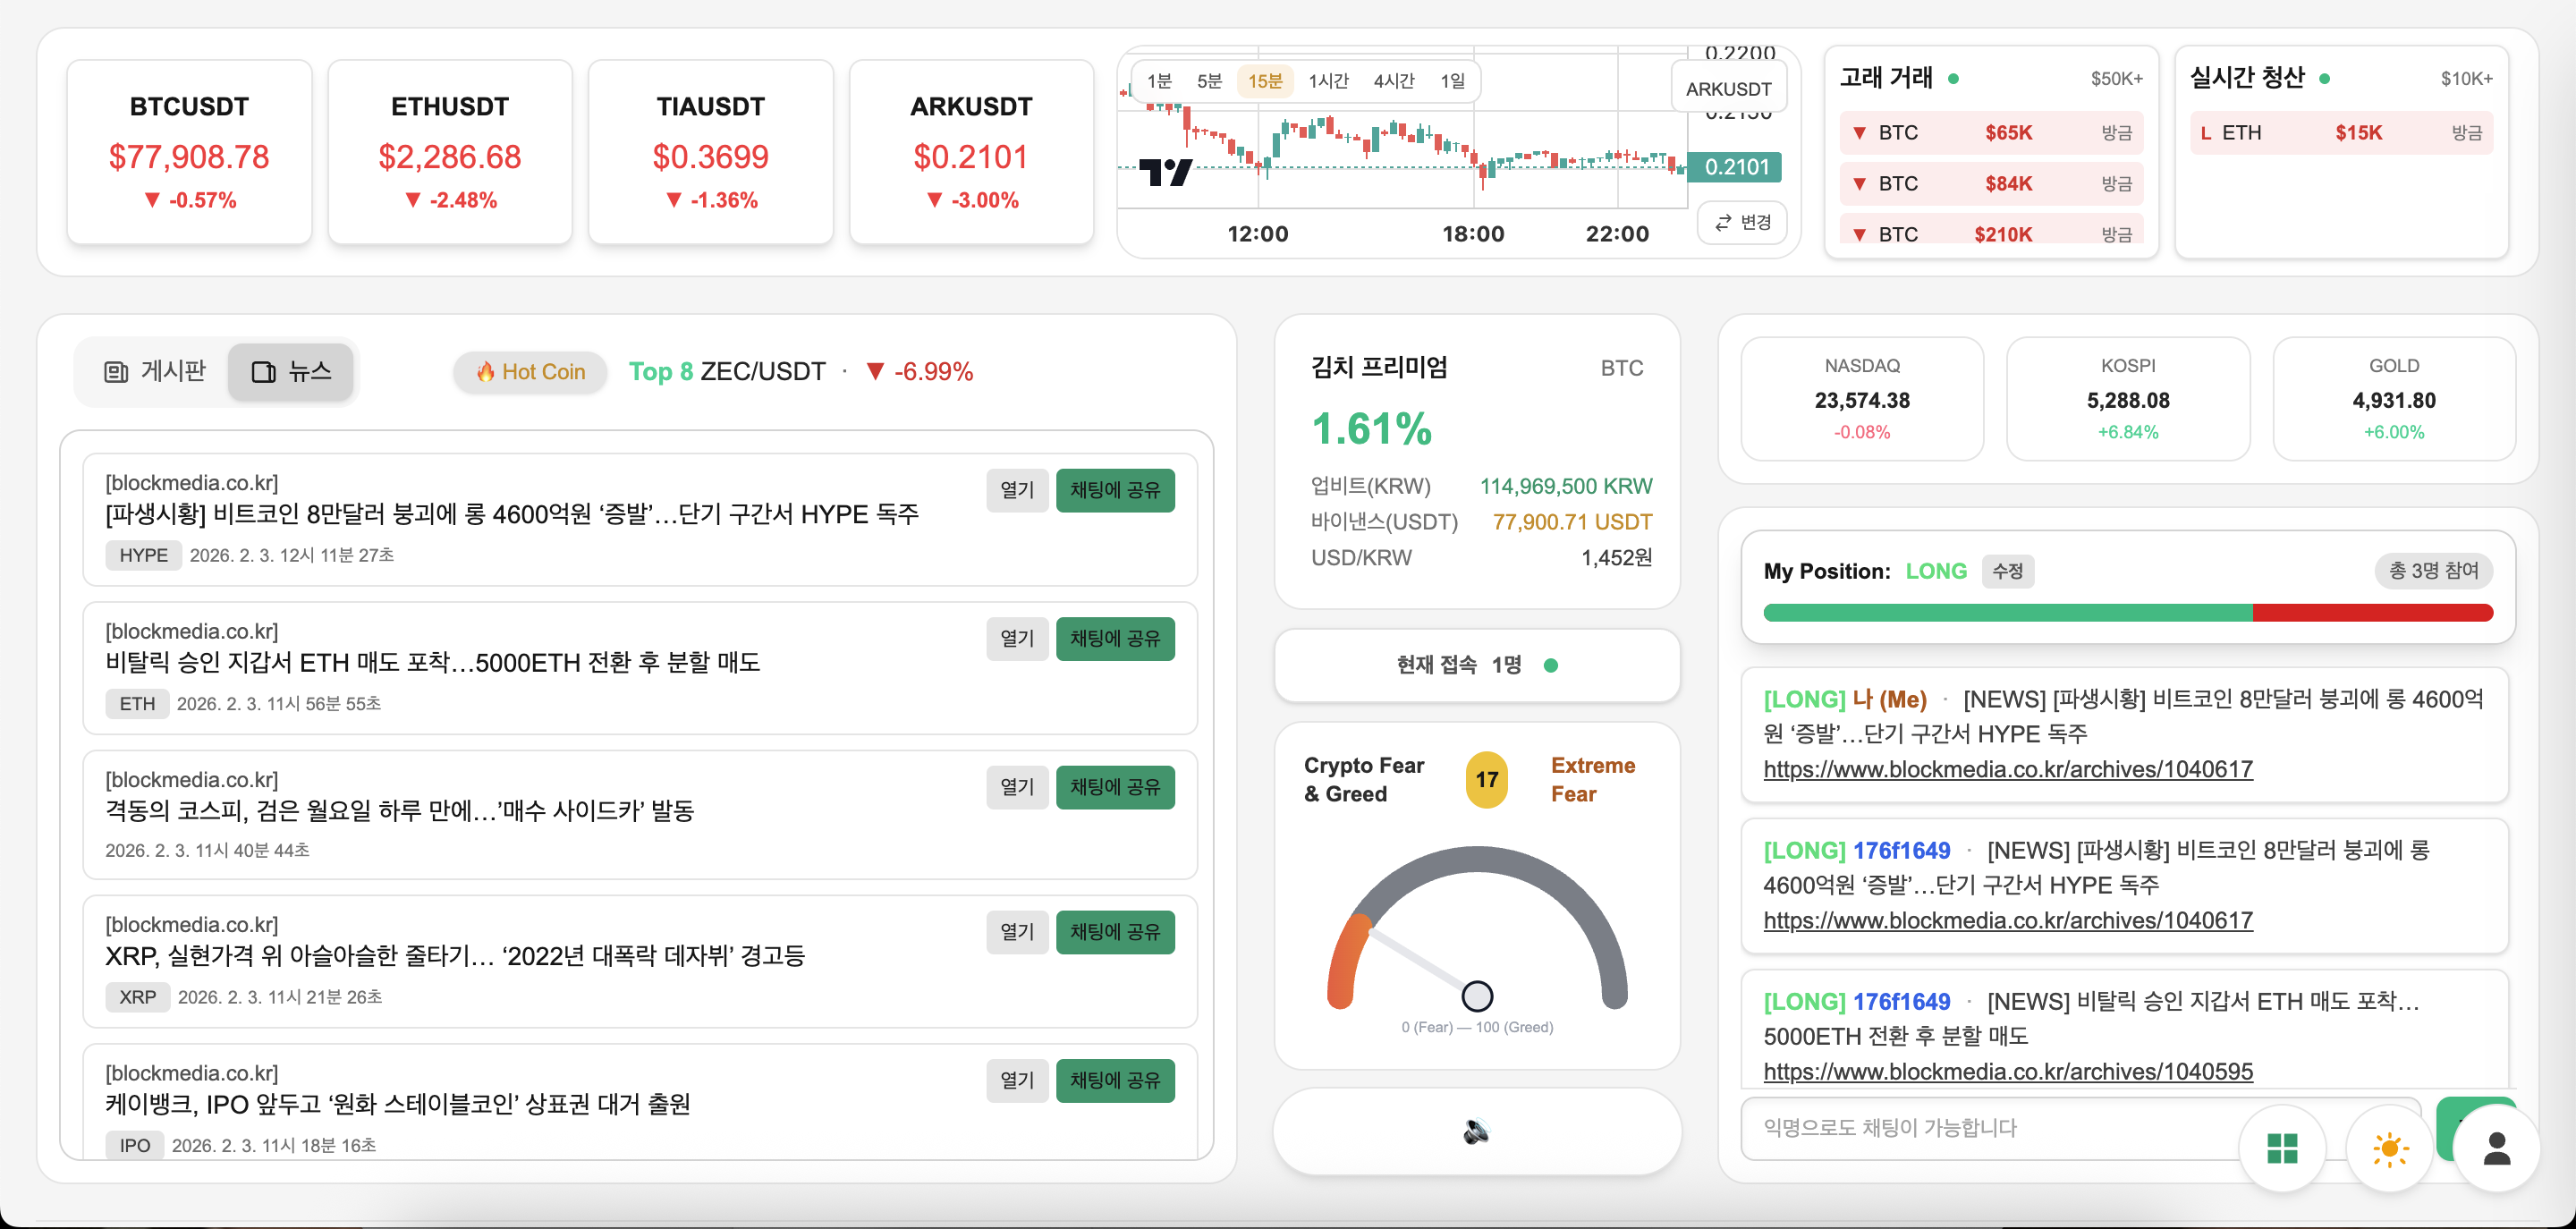Click the TradingView logo on chart
Screen dimensions: 2576x1229
coord(1165,172)
